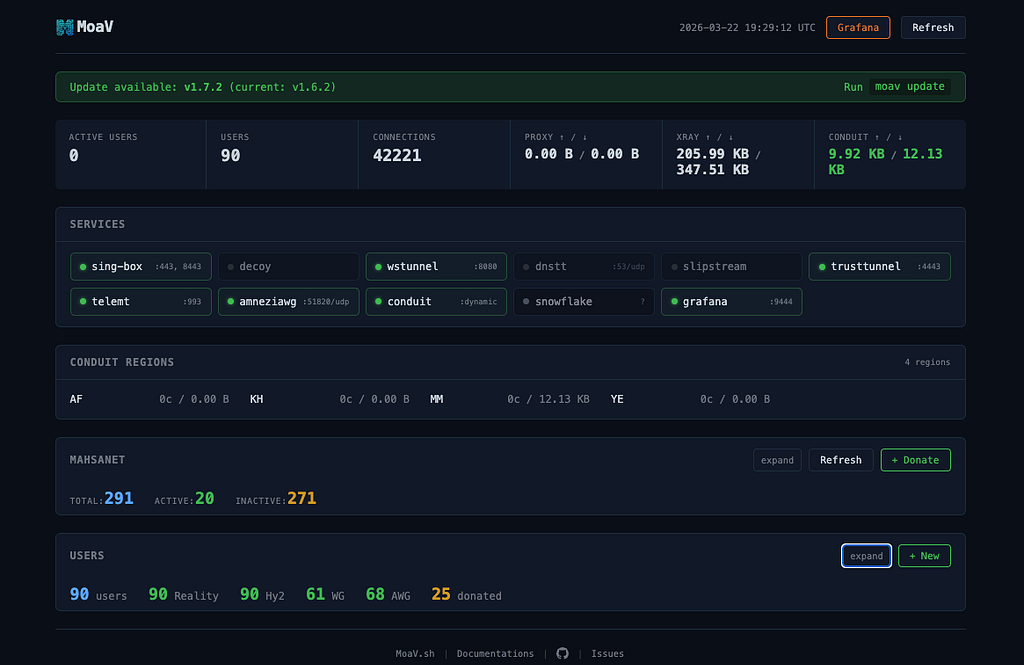Screen dimensions: 1024x665
Task: Click the MM conduit region entry
Action: pyautogui.click(x=510, y=399)
